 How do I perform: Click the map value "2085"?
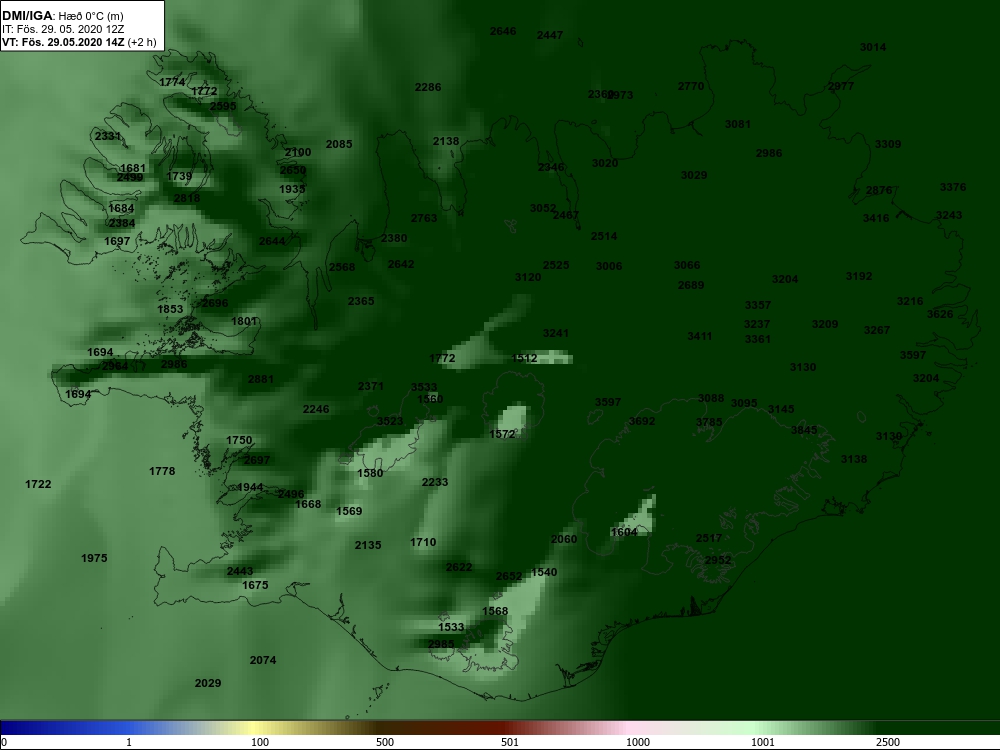[339, 144]
